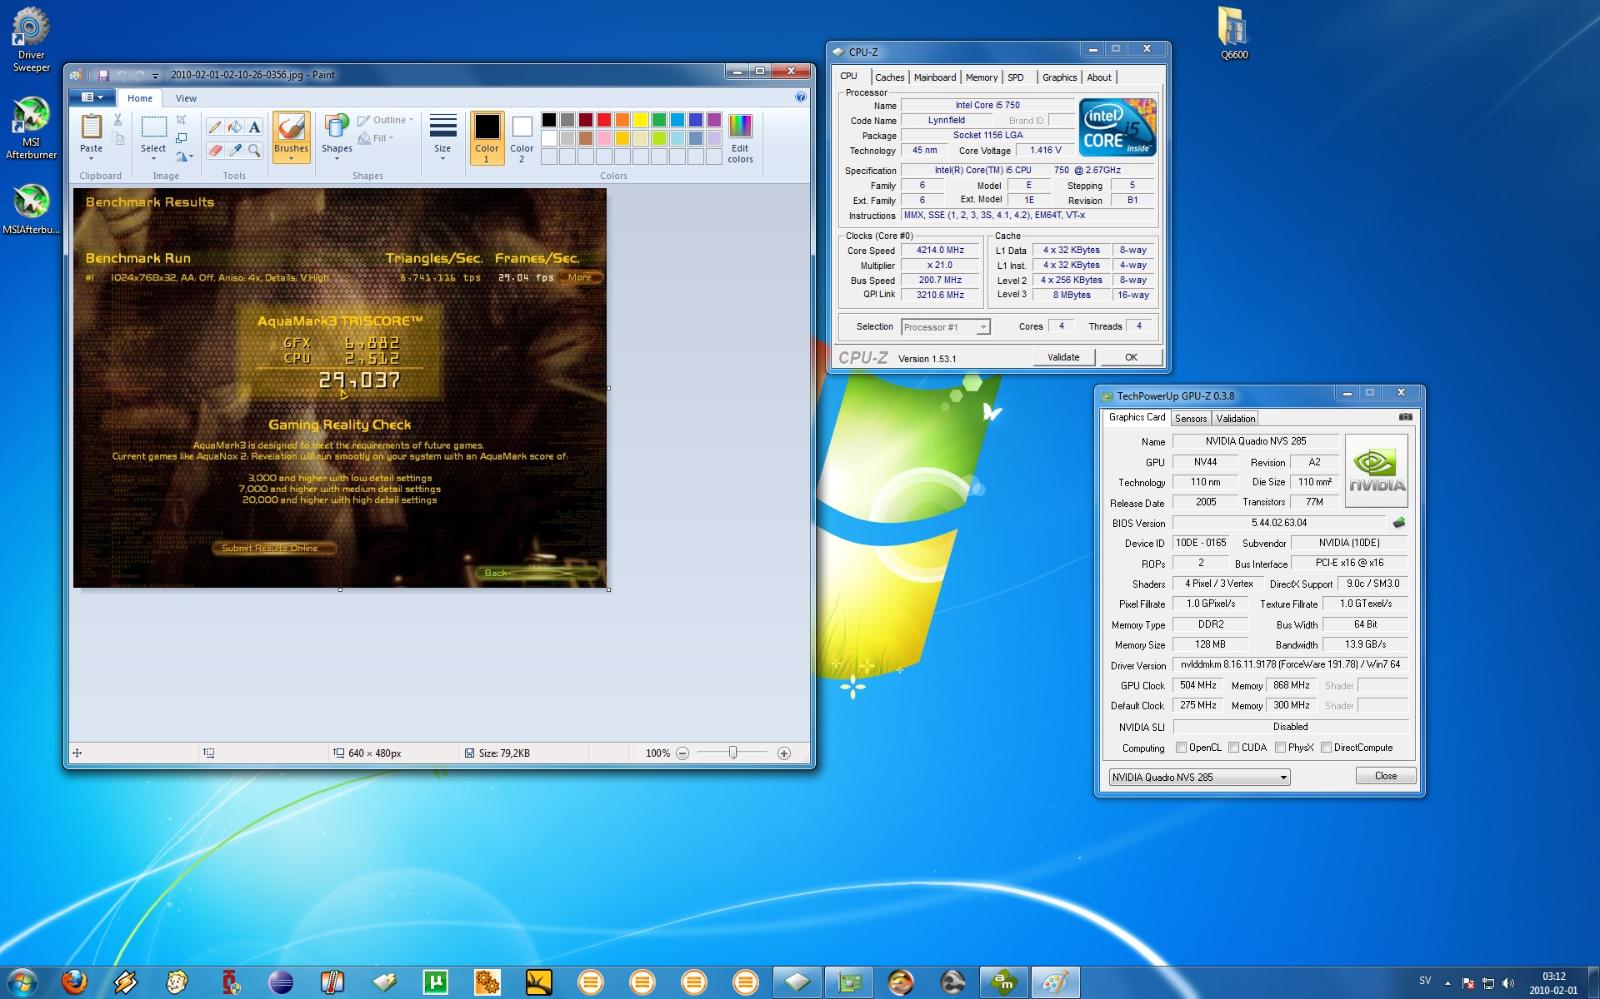Select the Eraser tool in Paint
This screenshot has height=999, width=1600.
click(x=215, y=150)
